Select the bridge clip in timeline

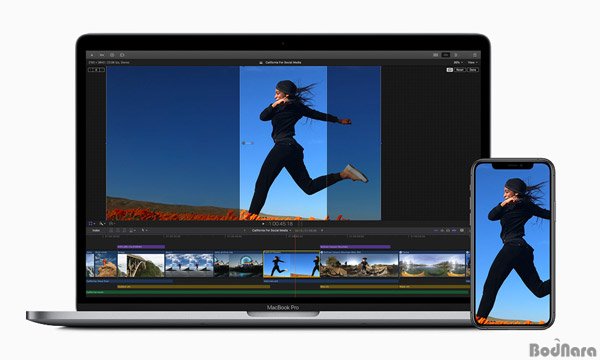[141, 264]
